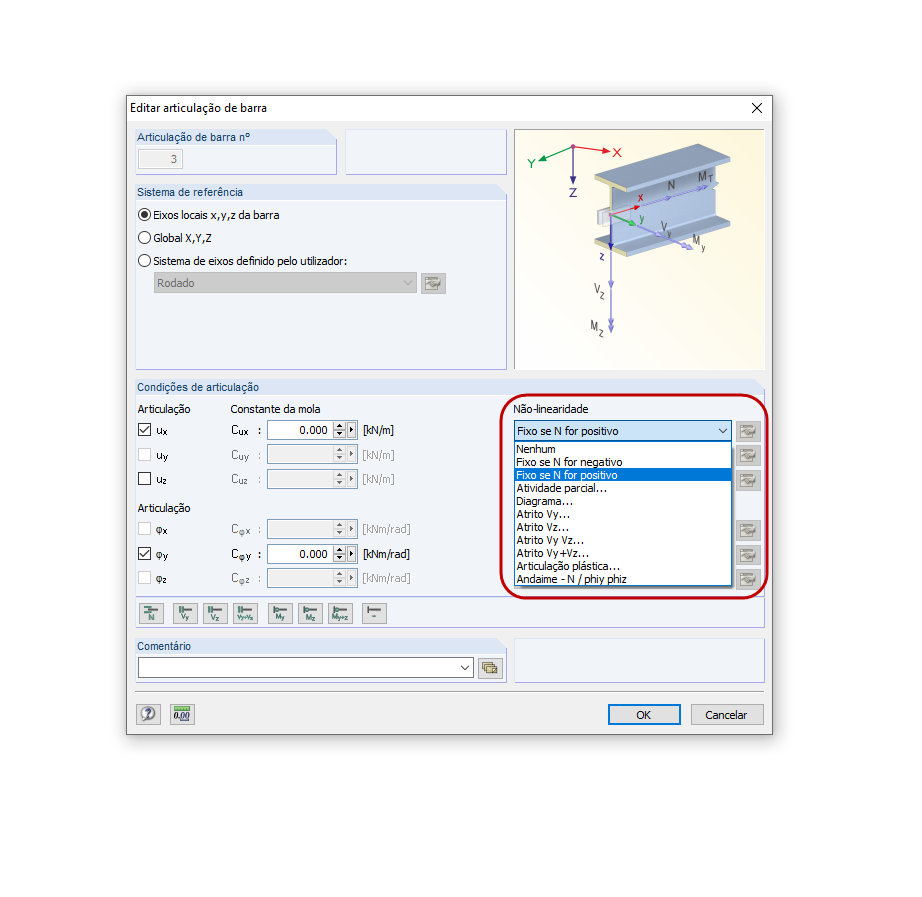Click edit nonlinearity icon in ux row
This screenshot has width=922, height=897.
(x=748, y=431)
